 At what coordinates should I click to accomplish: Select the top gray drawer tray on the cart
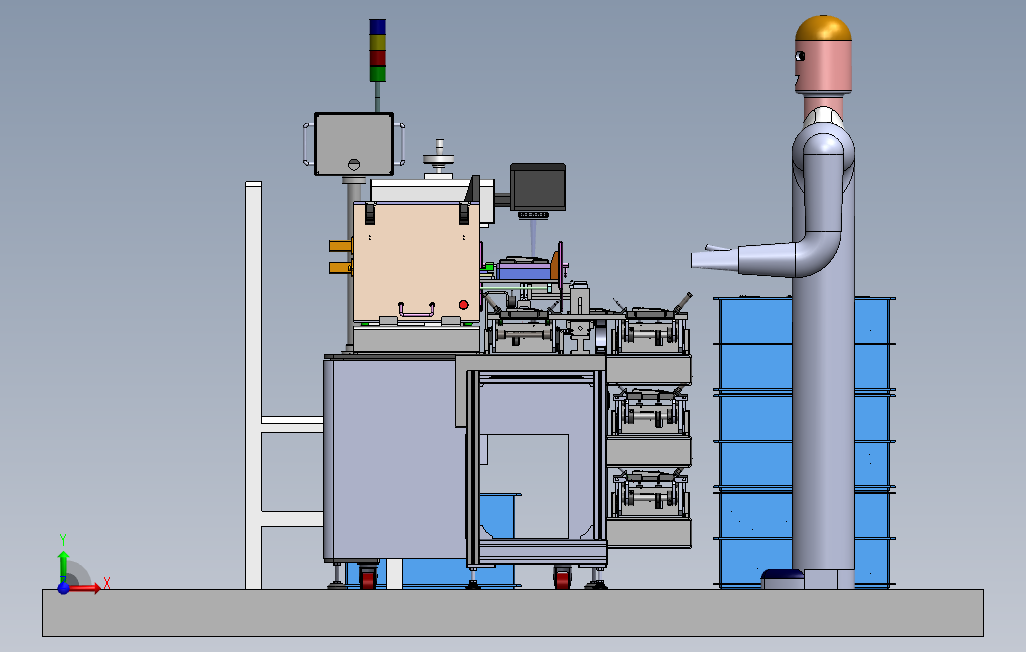pyautogui.click(x=648, y=370)
